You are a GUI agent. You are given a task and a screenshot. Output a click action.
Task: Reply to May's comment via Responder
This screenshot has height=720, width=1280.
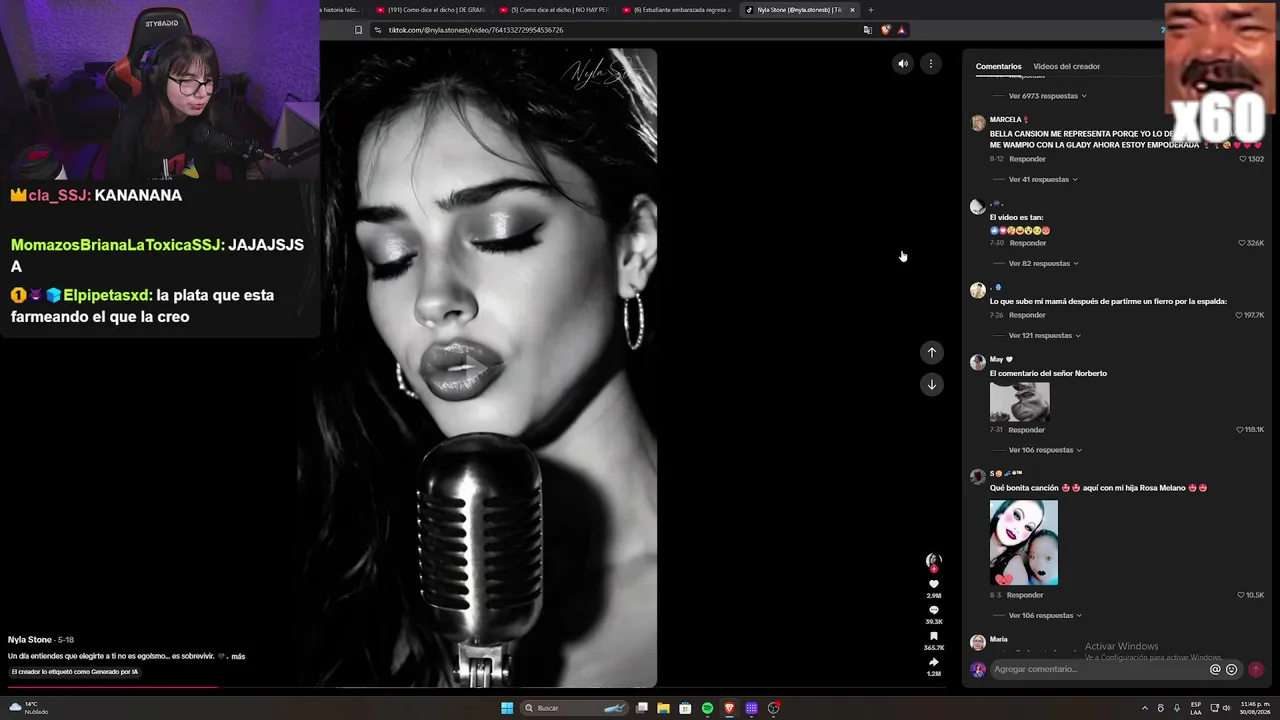pyautogui.click(x=1026, y=430)
